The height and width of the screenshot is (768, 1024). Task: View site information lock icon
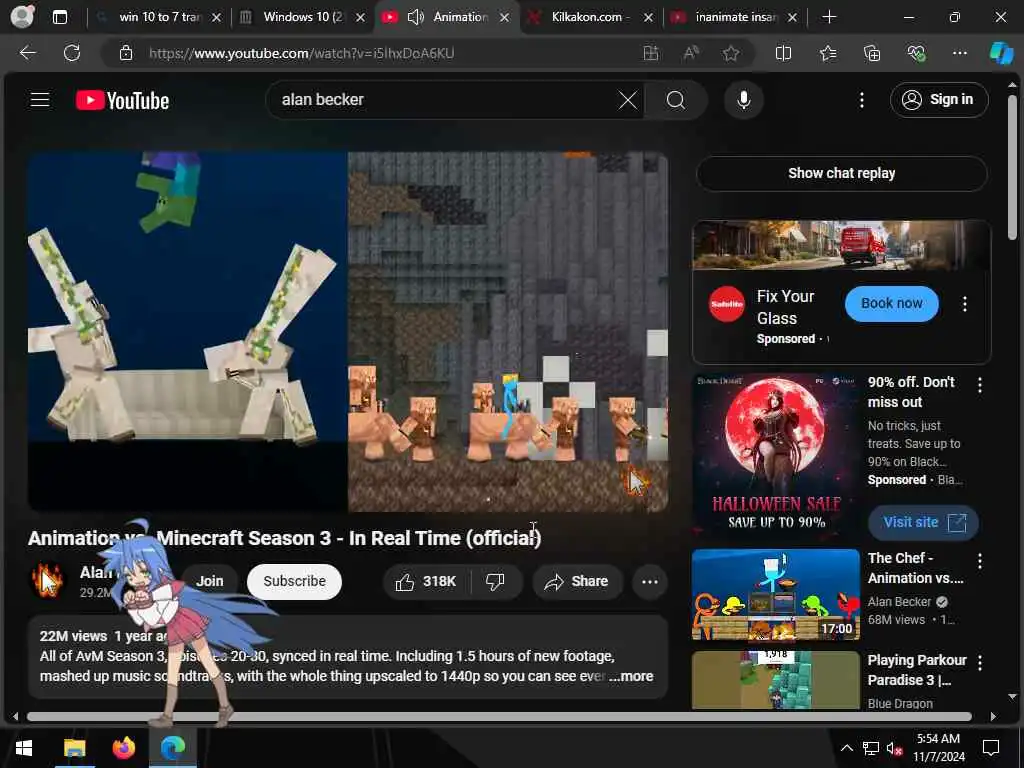point(126,53)
